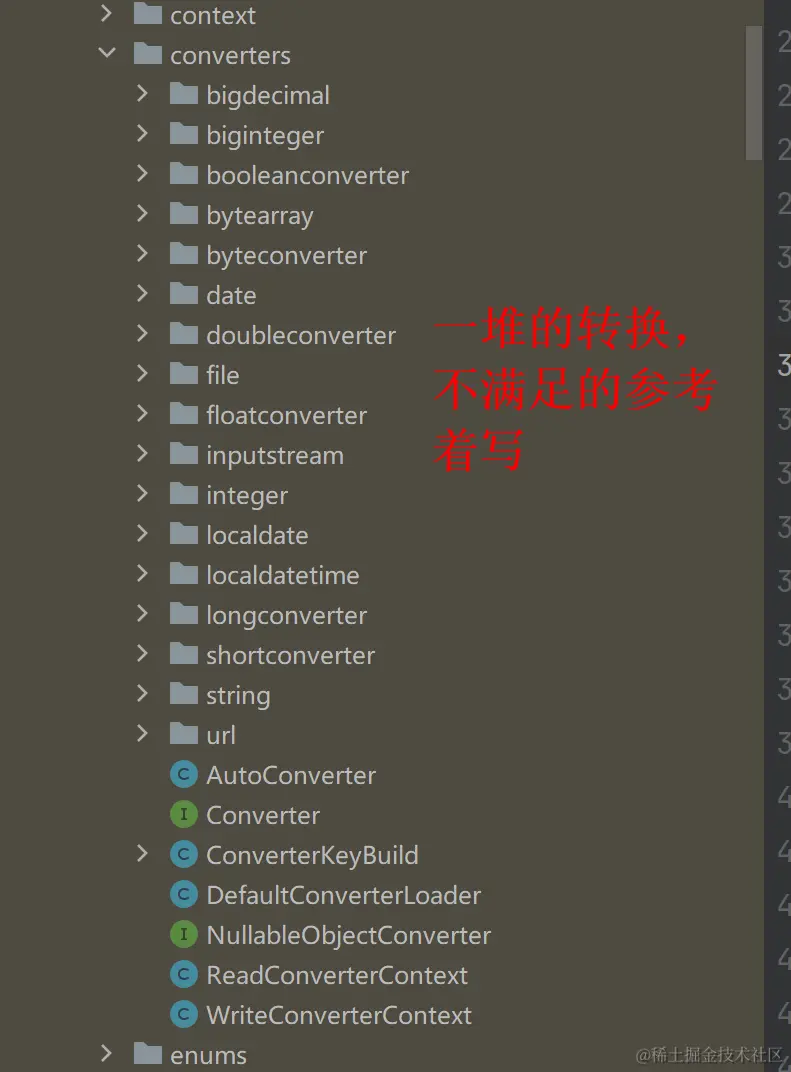
Task: Click the DefaultConverterLoader class icon
Action: tap(183, 894)
